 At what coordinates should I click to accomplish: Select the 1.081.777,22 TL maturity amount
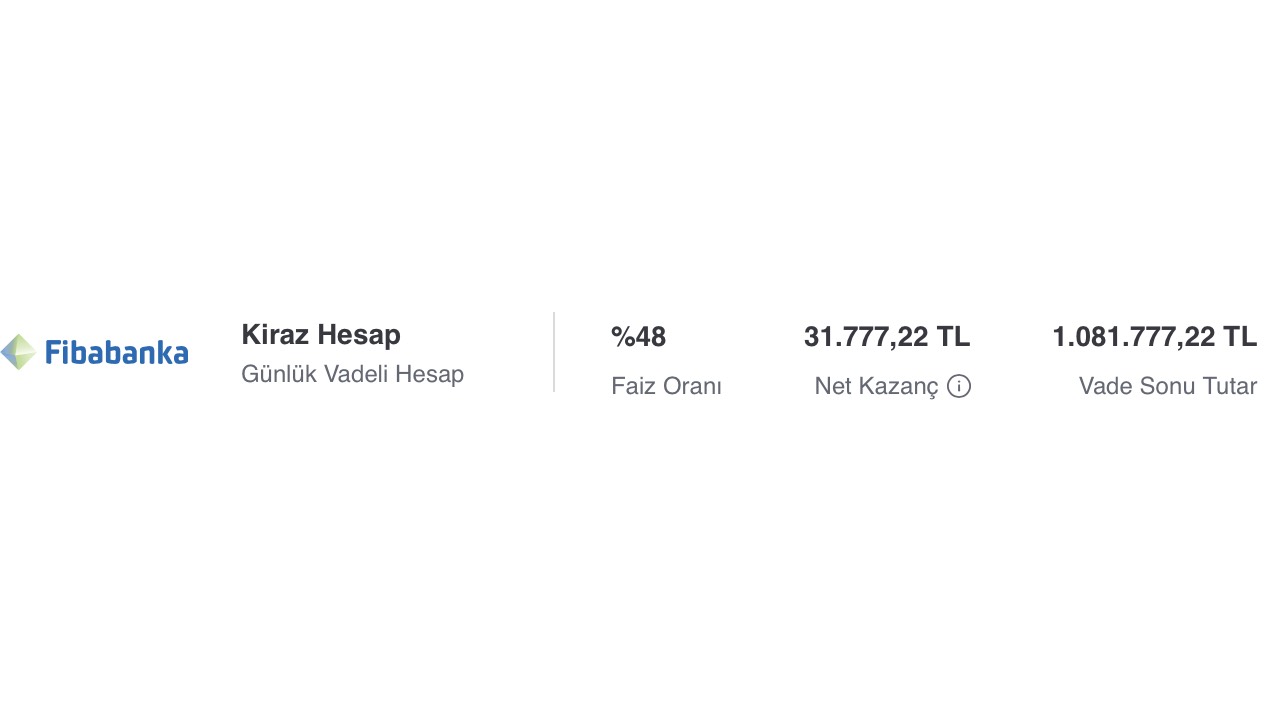point(1155,337)
